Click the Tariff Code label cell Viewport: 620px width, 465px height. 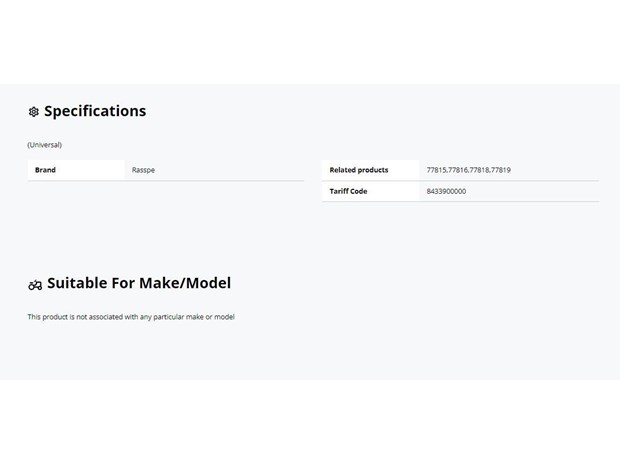coord(370,191)
